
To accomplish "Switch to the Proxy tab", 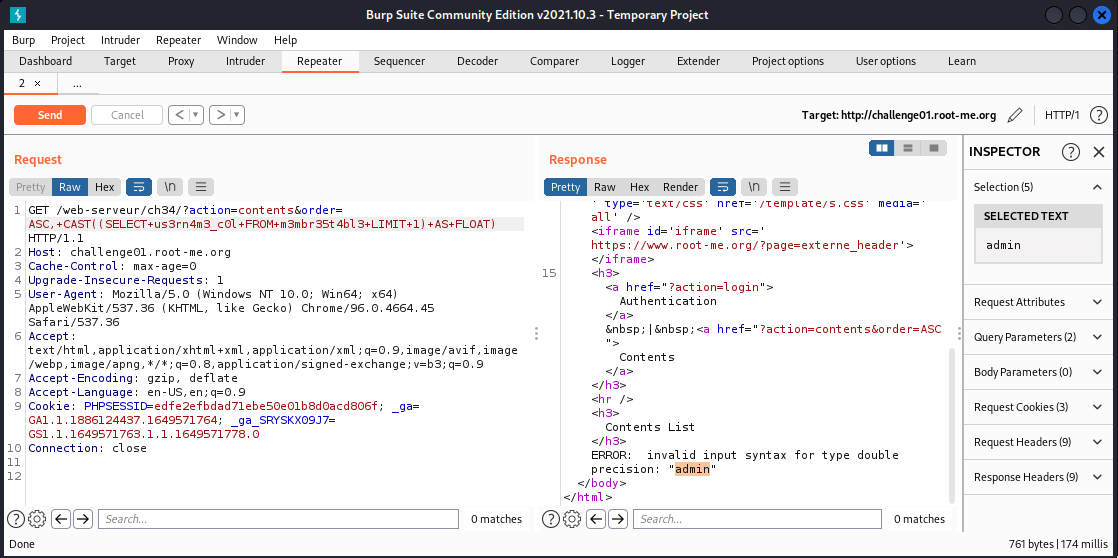I will (181, 61).
